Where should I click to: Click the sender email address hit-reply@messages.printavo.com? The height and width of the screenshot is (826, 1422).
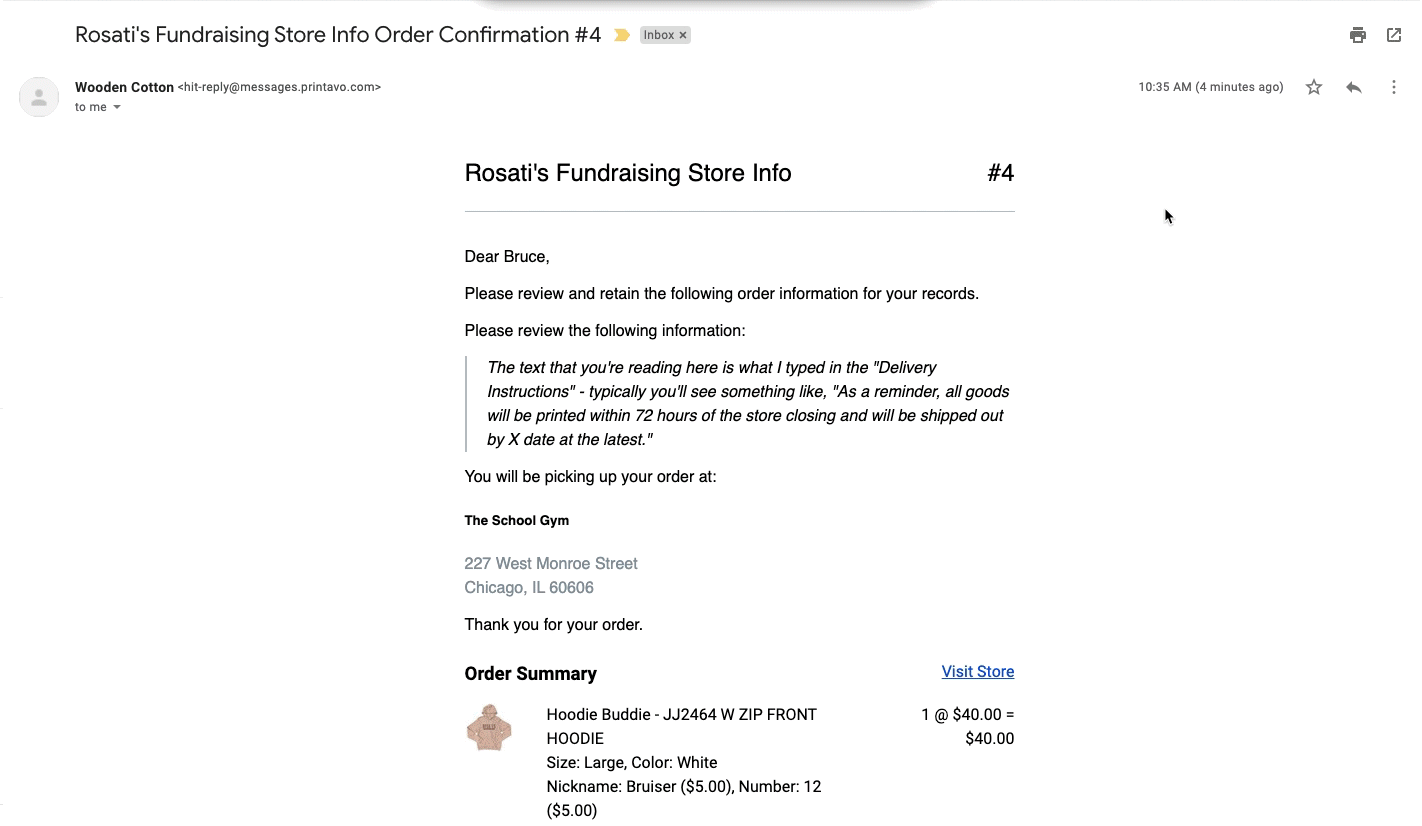click(x=279, y=87)
